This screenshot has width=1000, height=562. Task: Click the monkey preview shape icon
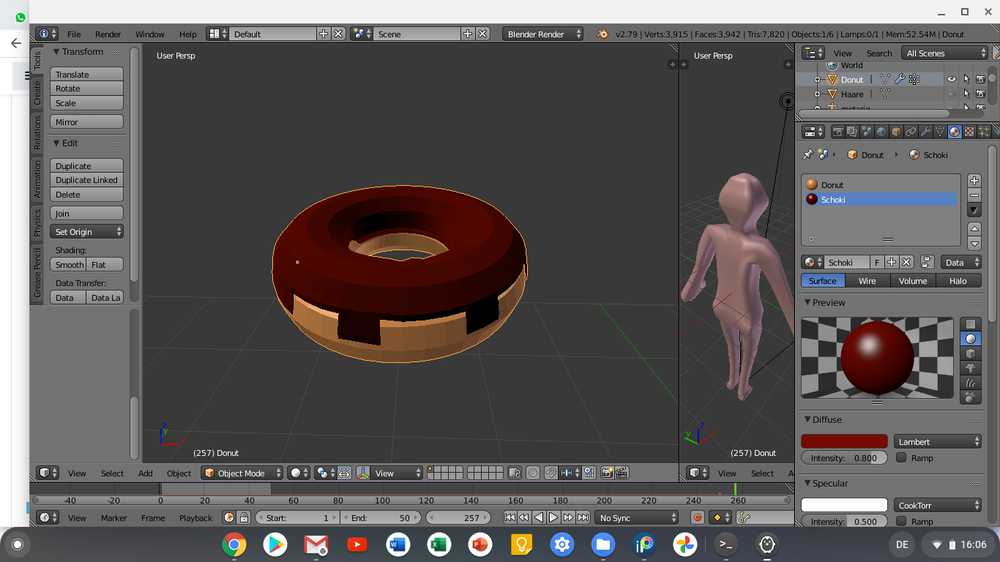[x=970, y=369]
